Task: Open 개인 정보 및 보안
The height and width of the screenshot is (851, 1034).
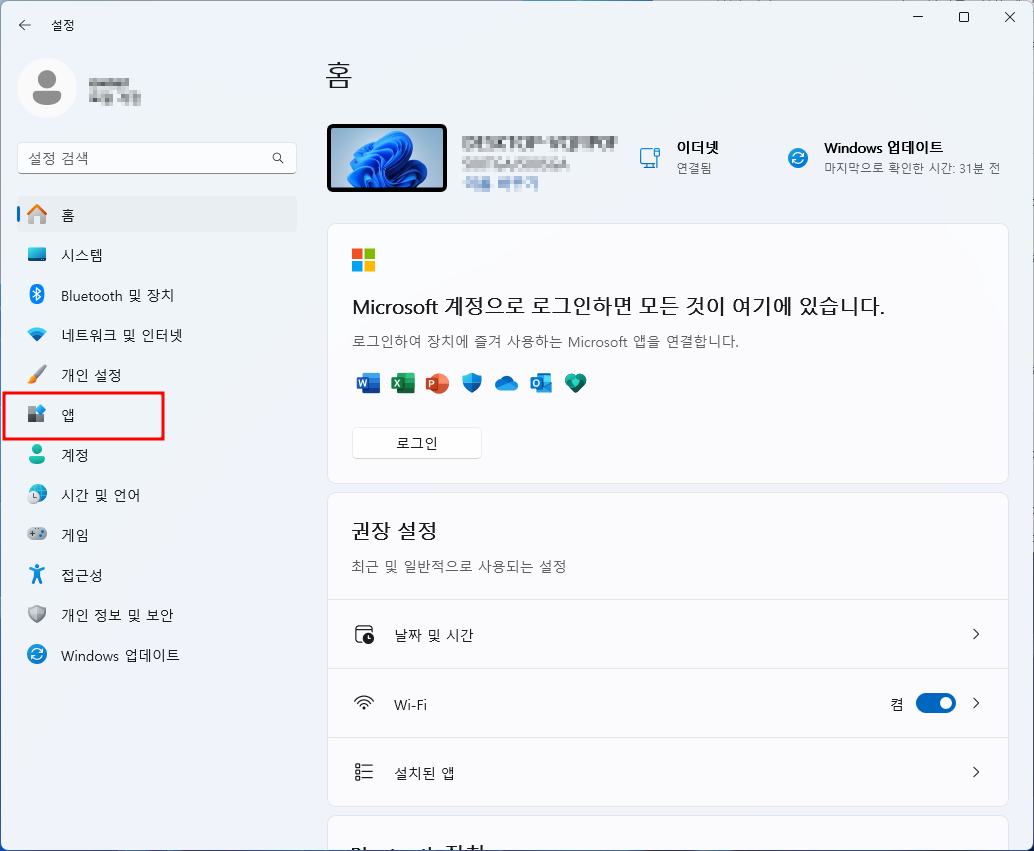Action: point(157,615)
